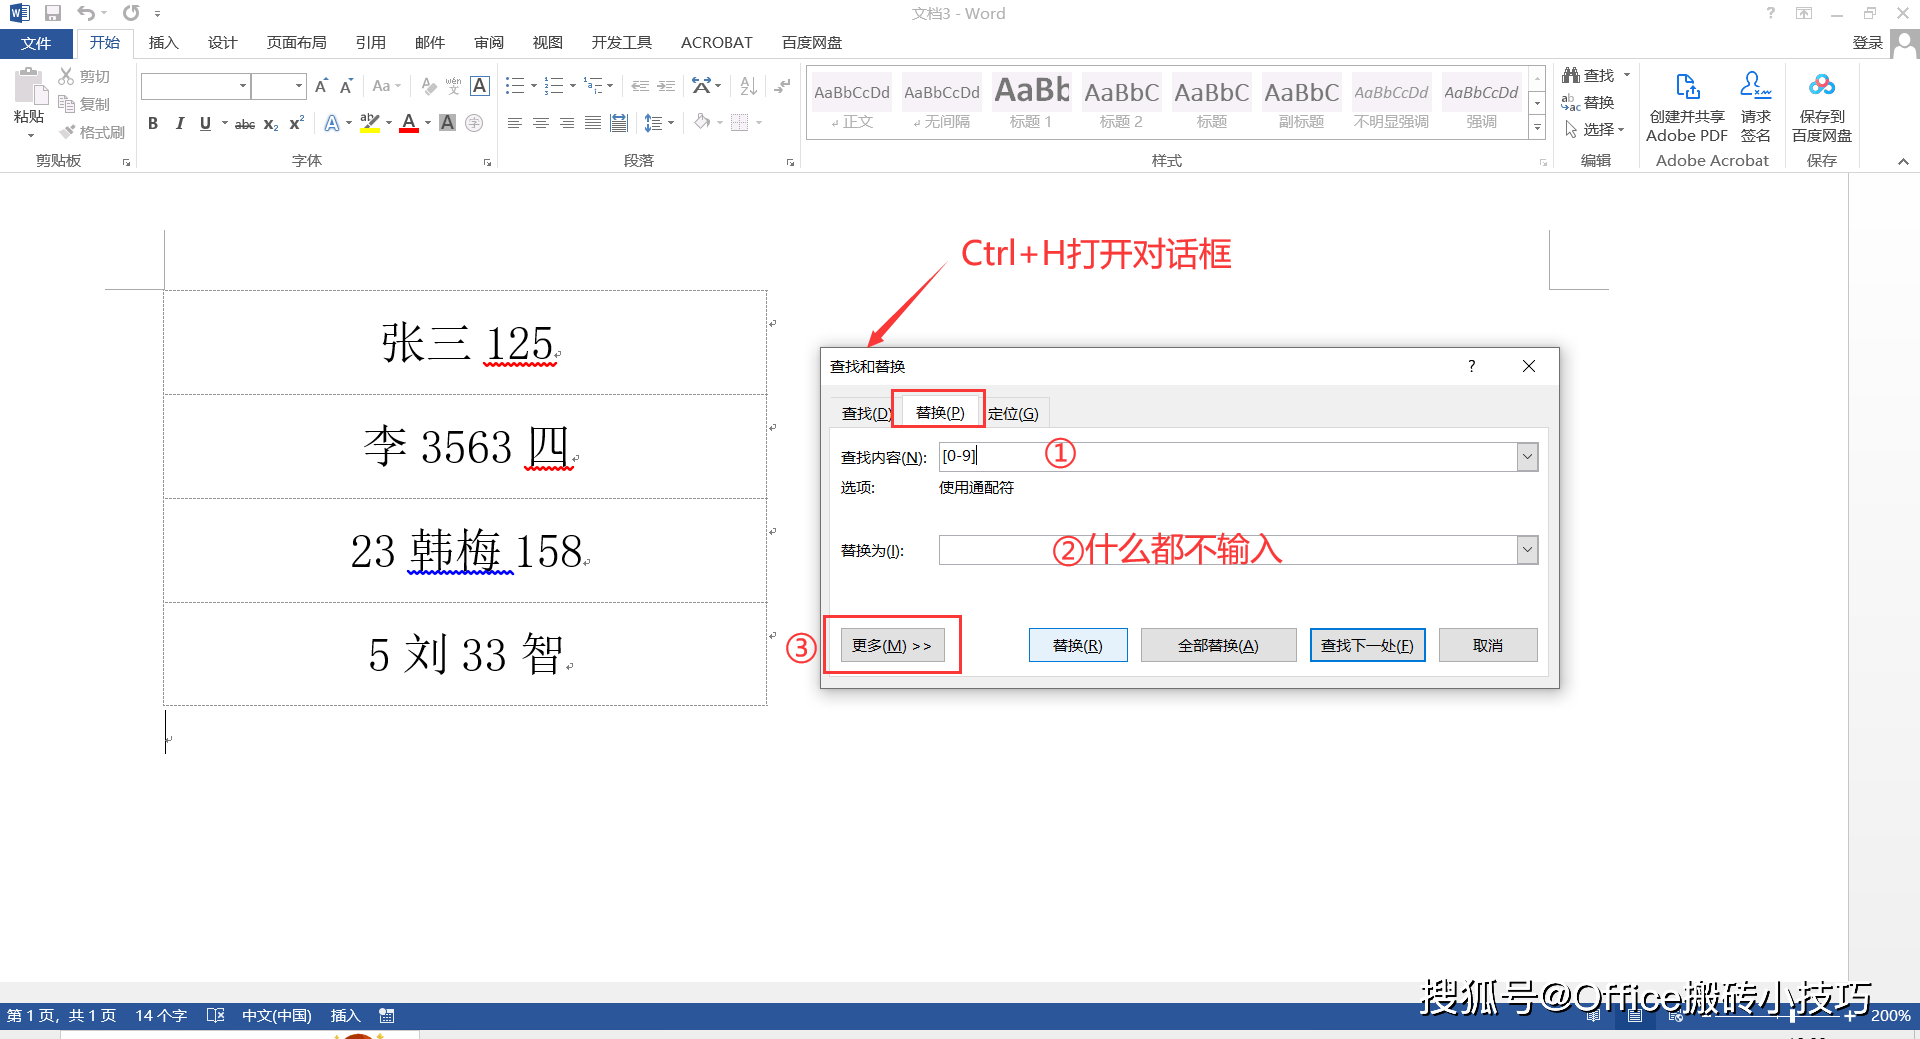
Task: Click the bullet list icon
Action: 514,86
